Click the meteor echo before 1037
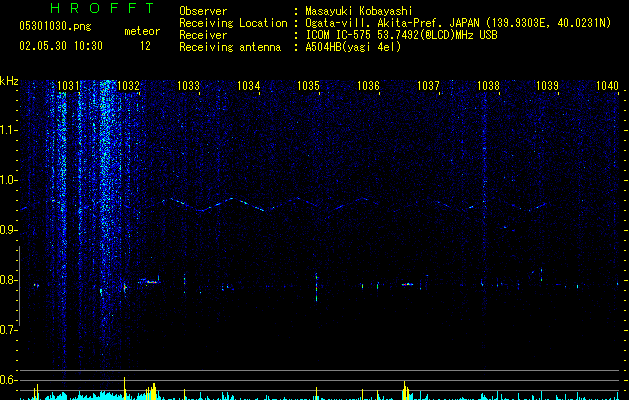Image resolution: width=629 pixels, height=400 pixels. 408,284
